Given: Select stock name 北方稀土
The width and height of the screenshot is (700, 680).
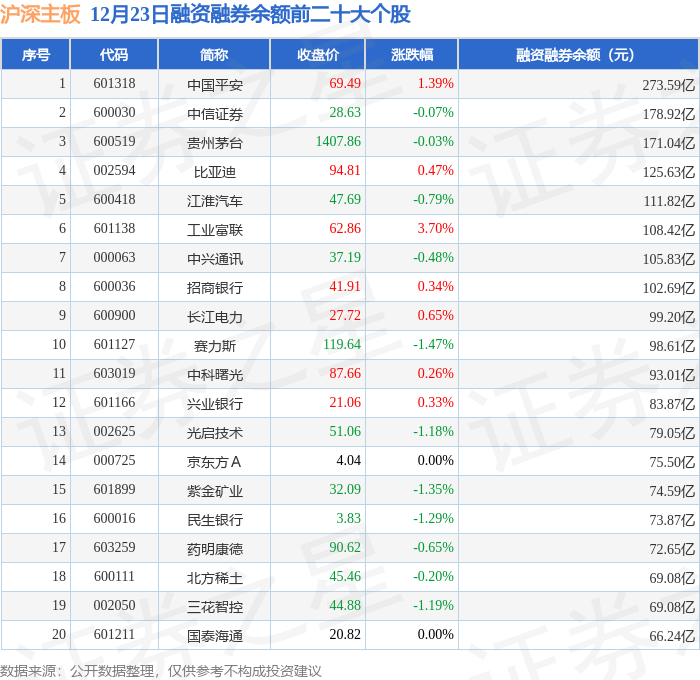Looking at the screenshot, I should pyautogui.click(x=215, y=578).
